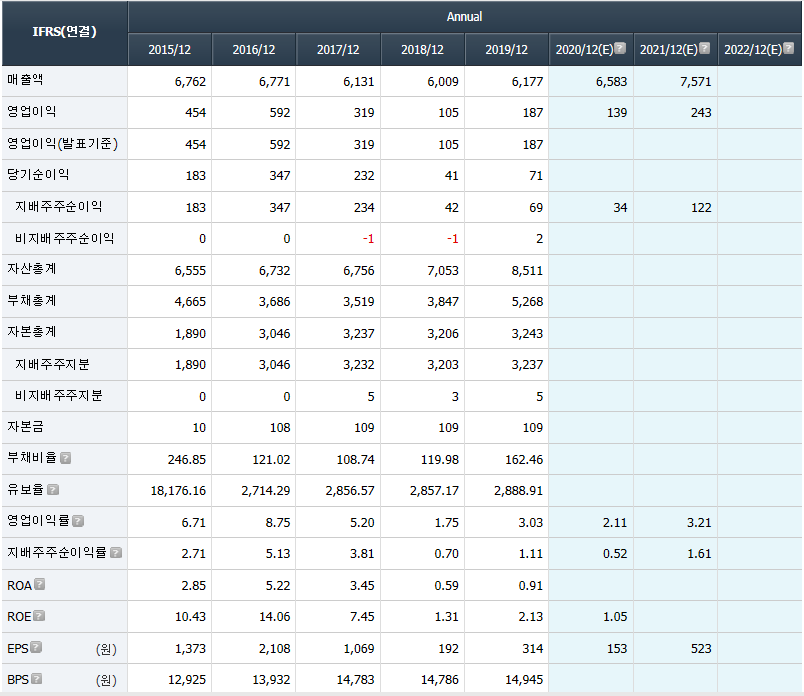Click 부채총계 value 4,665
The image size is (804, 696).
[x=190, y=302]
